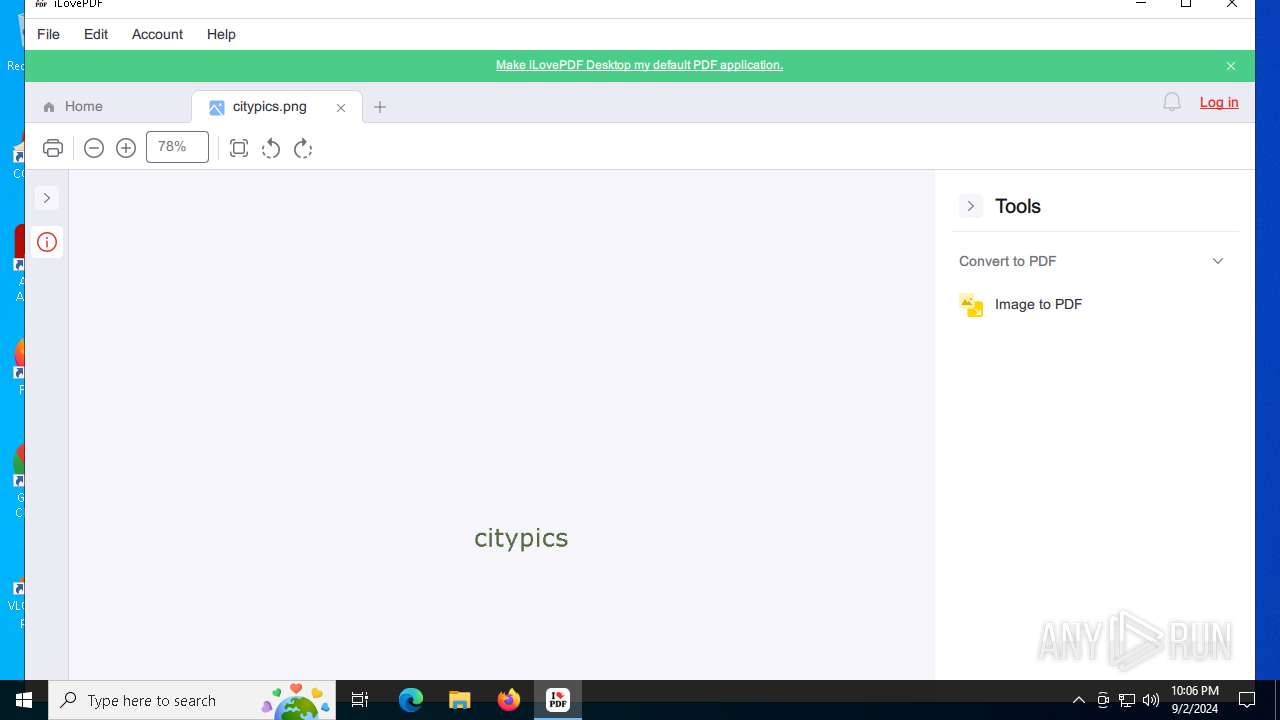Collapse Convert to PDF section
Screen dimensions: 1280x720
(1218, 261)
